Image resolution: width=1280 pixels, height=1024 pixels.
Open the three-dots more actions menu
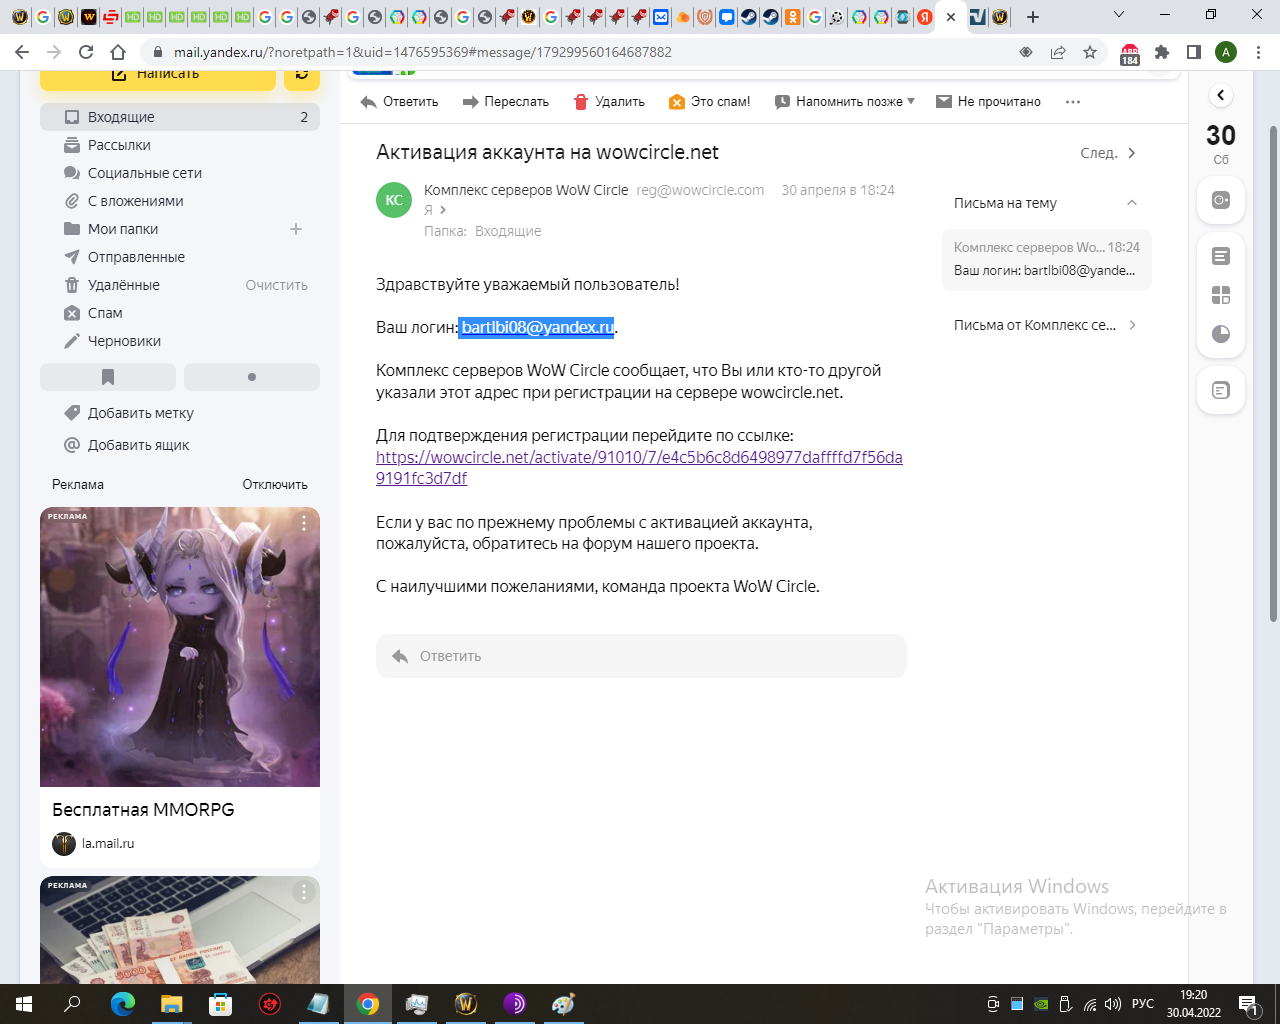point(1073,102)
